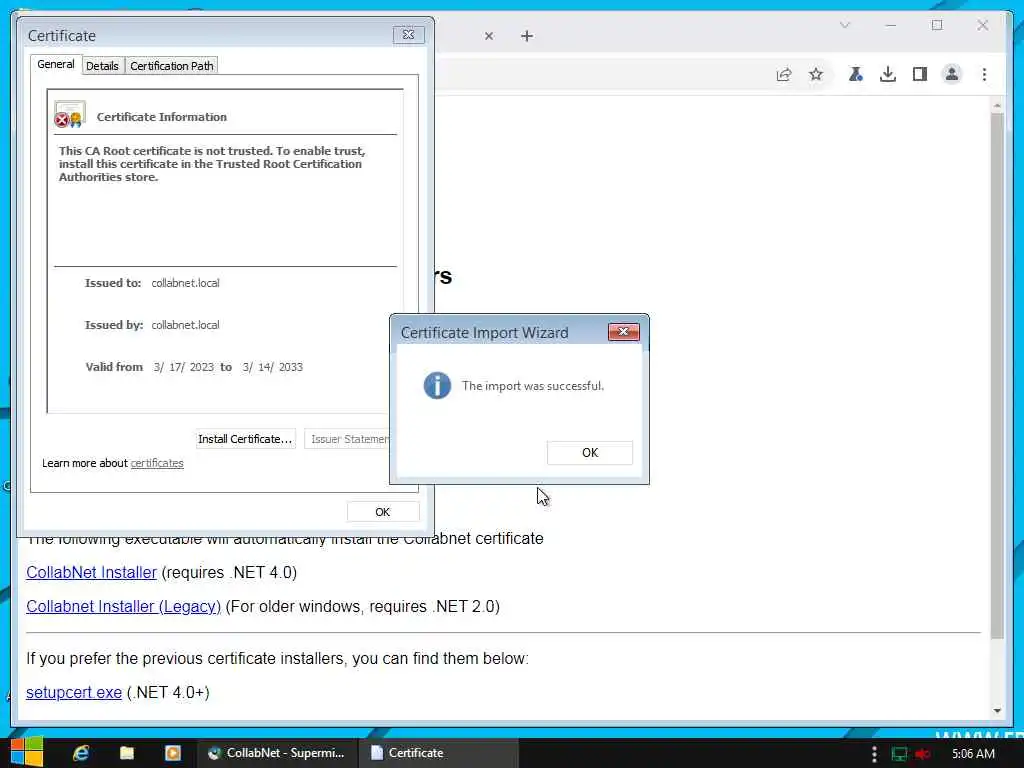Open the tab search chevron
The image size is (1024, 768).
(844, 25)
